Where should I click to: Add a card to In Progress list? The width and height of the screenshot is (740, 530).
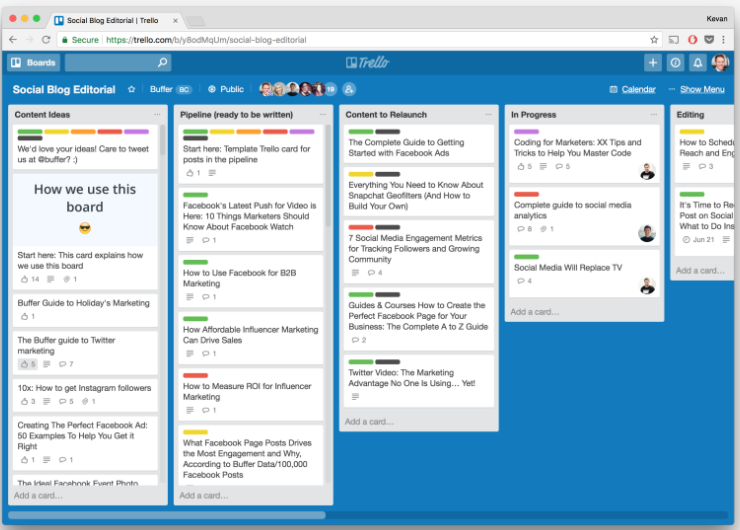tap(535, 311)
